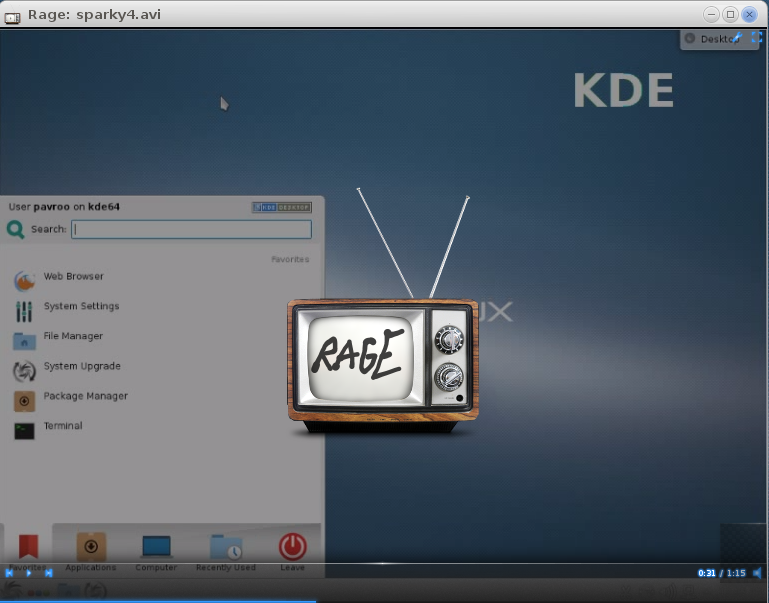
Task: Click the 'Rage: sparky4.avi' window title
Action: click(x=94, y=14)
